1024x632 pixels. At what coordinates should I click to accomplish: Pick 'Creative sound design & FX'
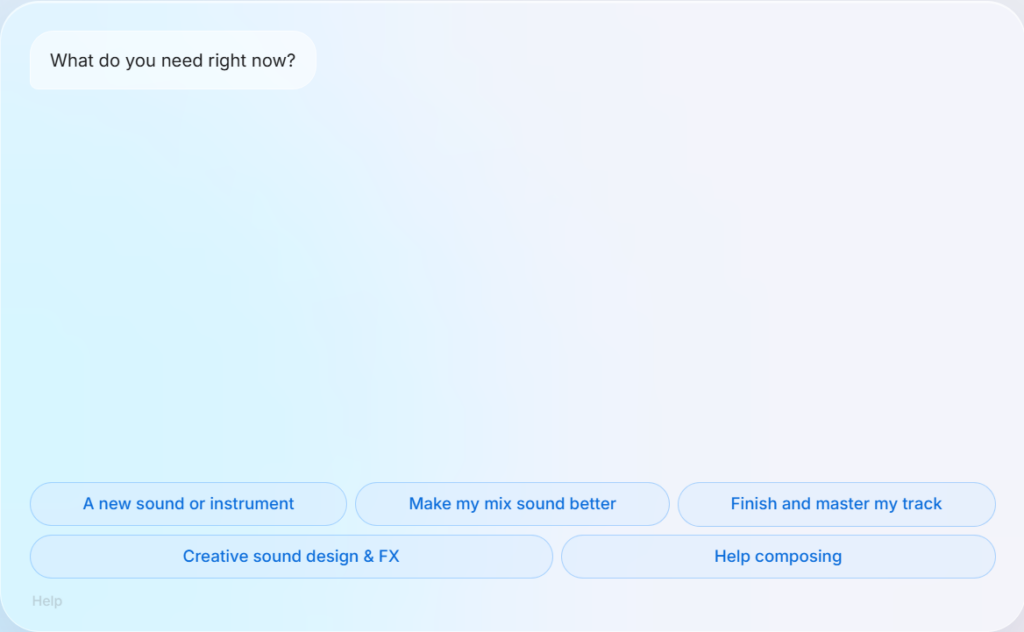pyautogui.click(x=291, y=556)
